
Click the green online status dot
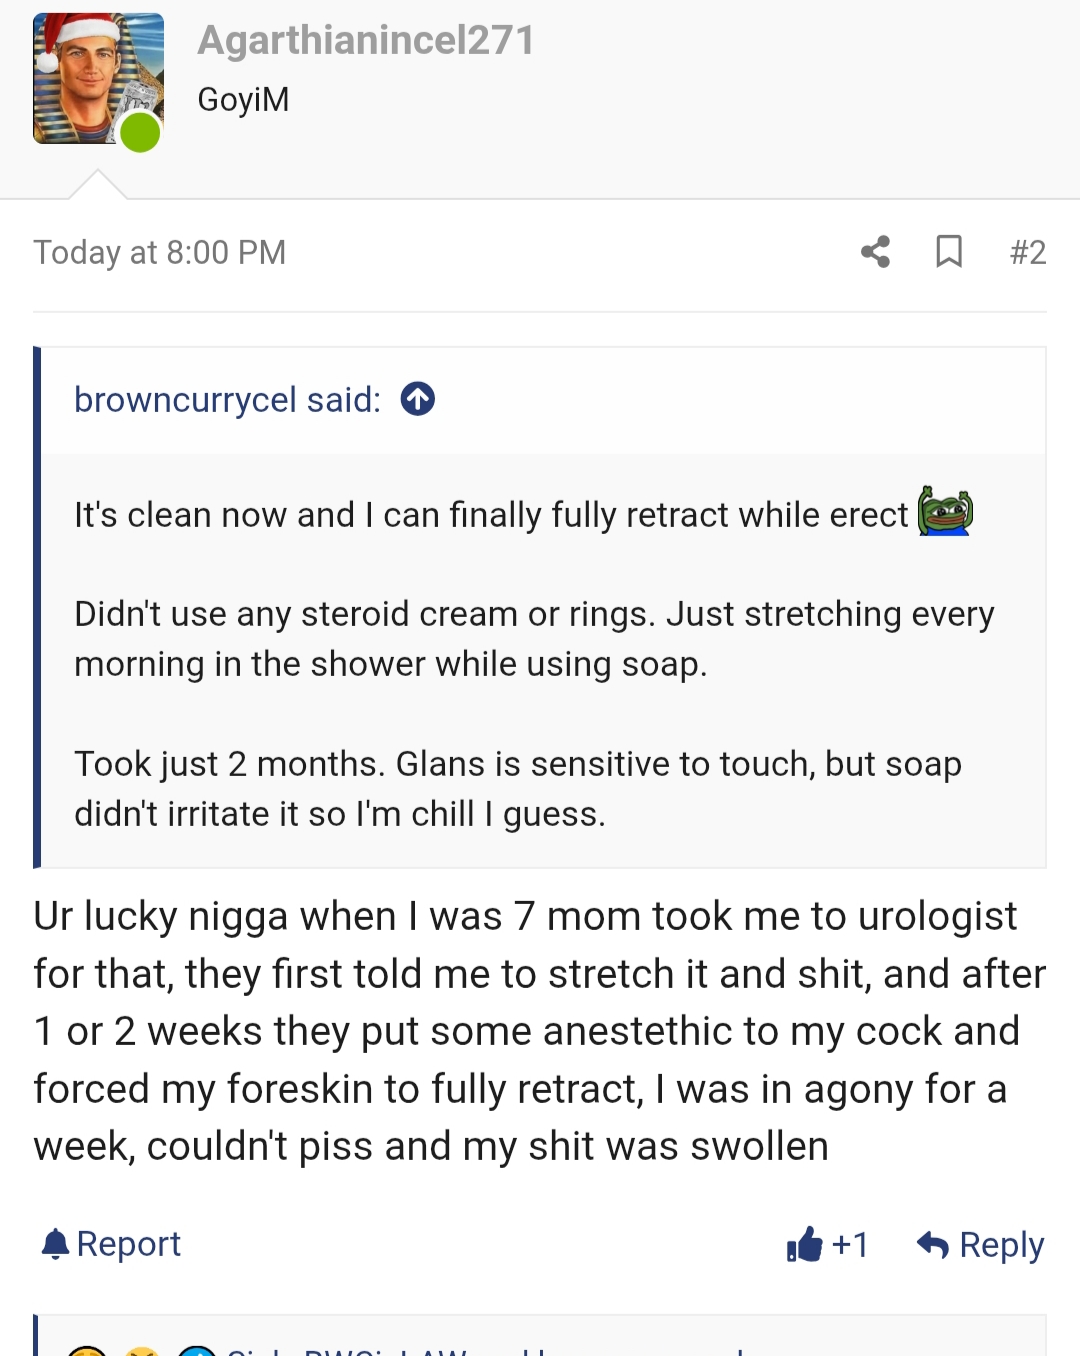(x=140, y=133)
